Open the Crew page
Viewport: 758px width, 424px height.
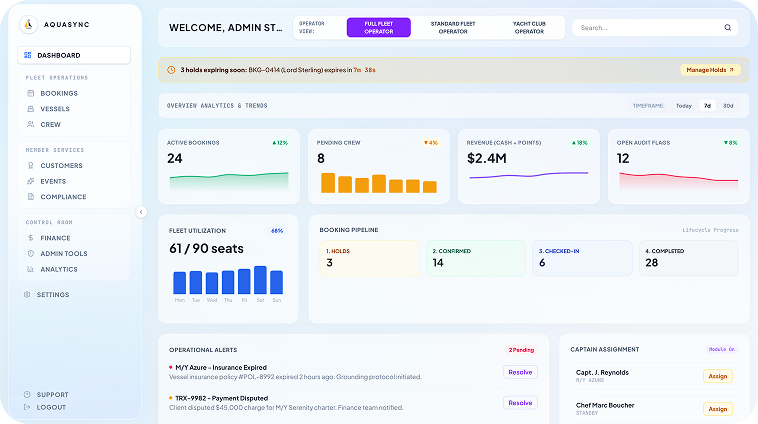74,124
